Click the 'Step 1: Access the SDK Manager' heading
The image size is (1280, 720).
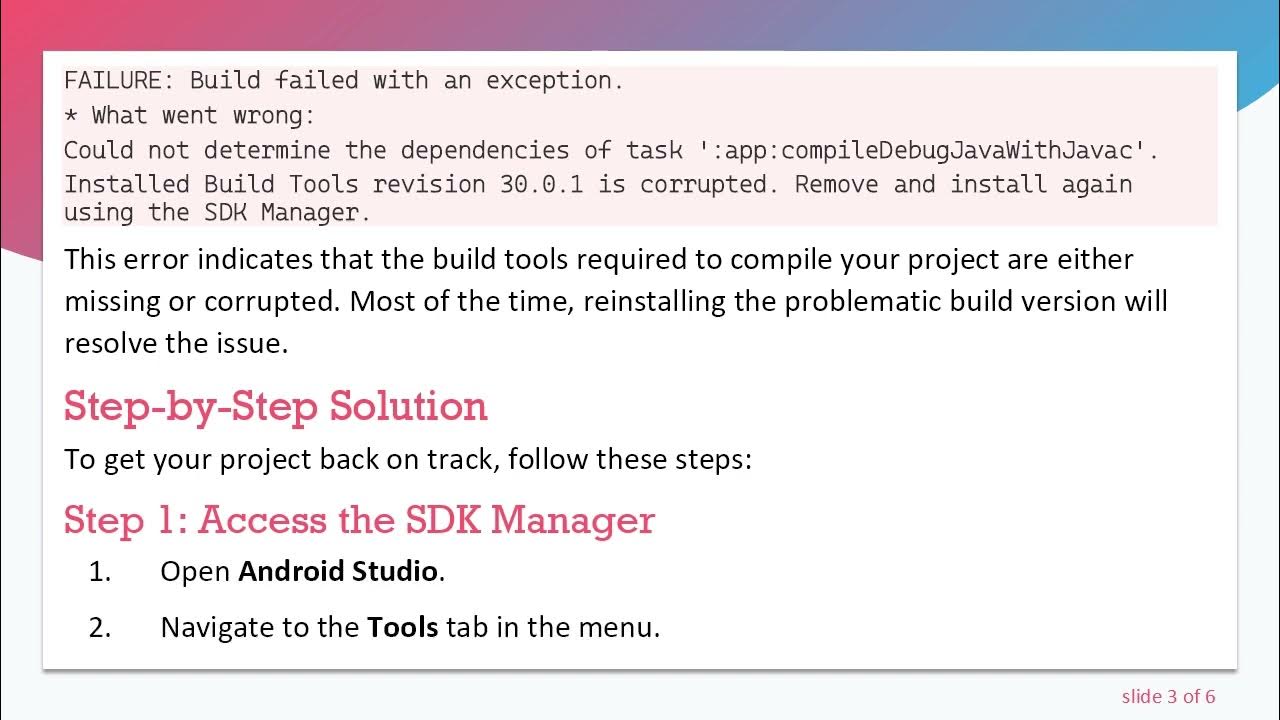(359, 520)
